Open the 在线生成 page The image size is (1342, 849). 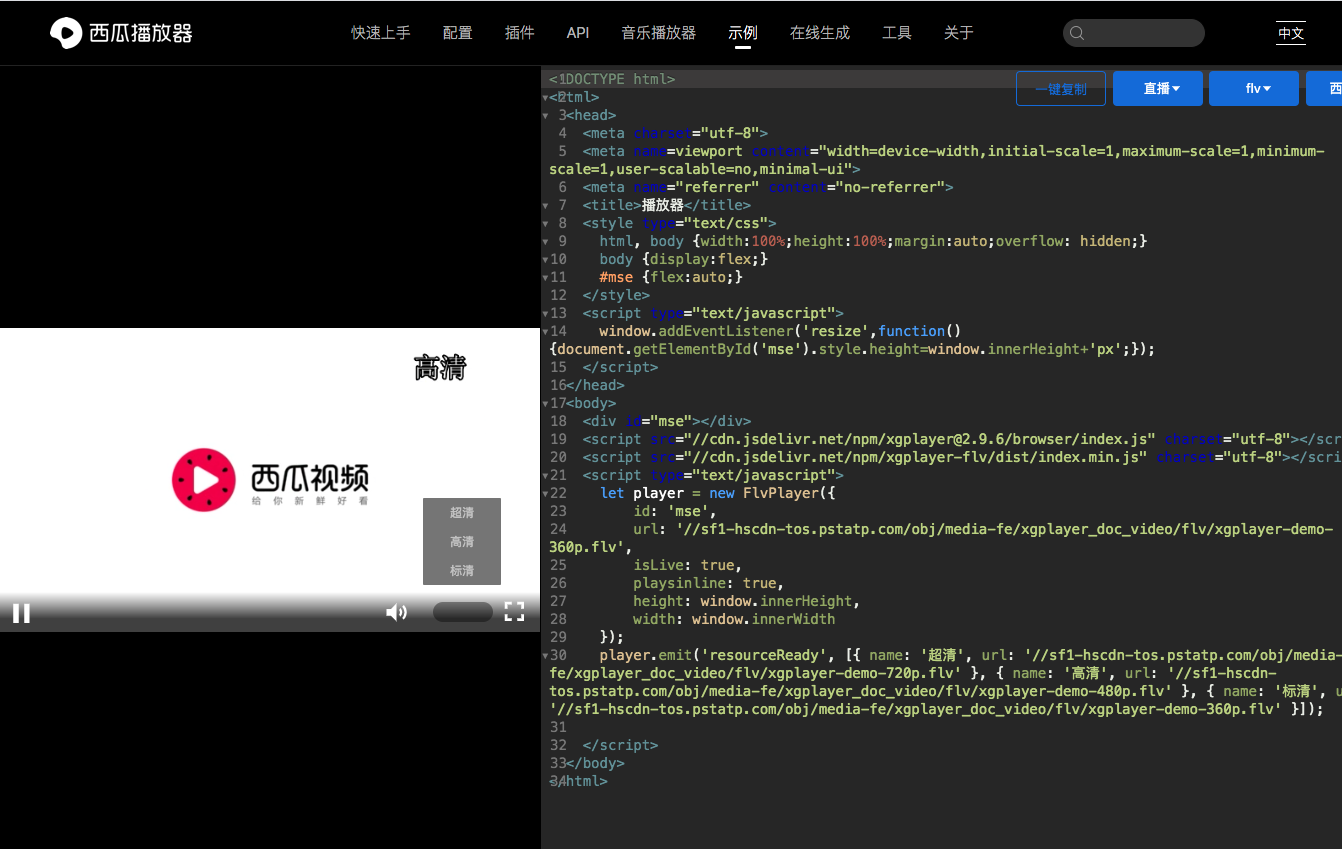point(820,32)
